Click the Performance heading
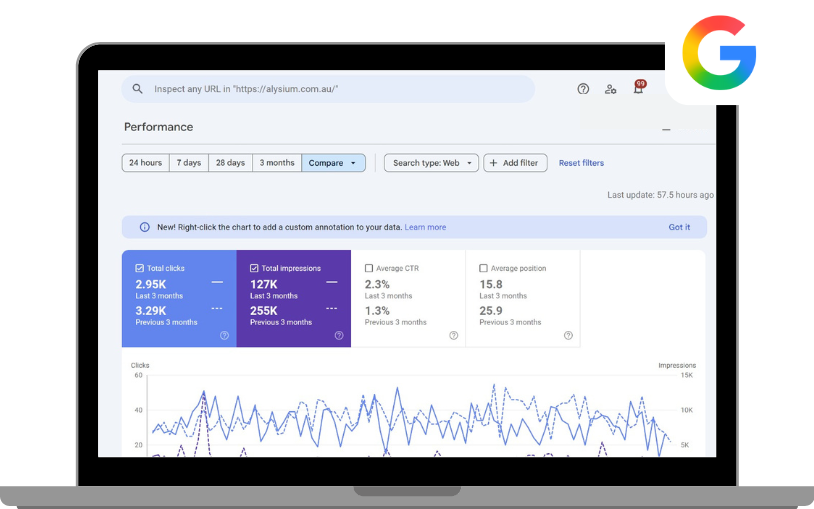Viewport: 814px width, 509px height. click(x=158, y=127)
